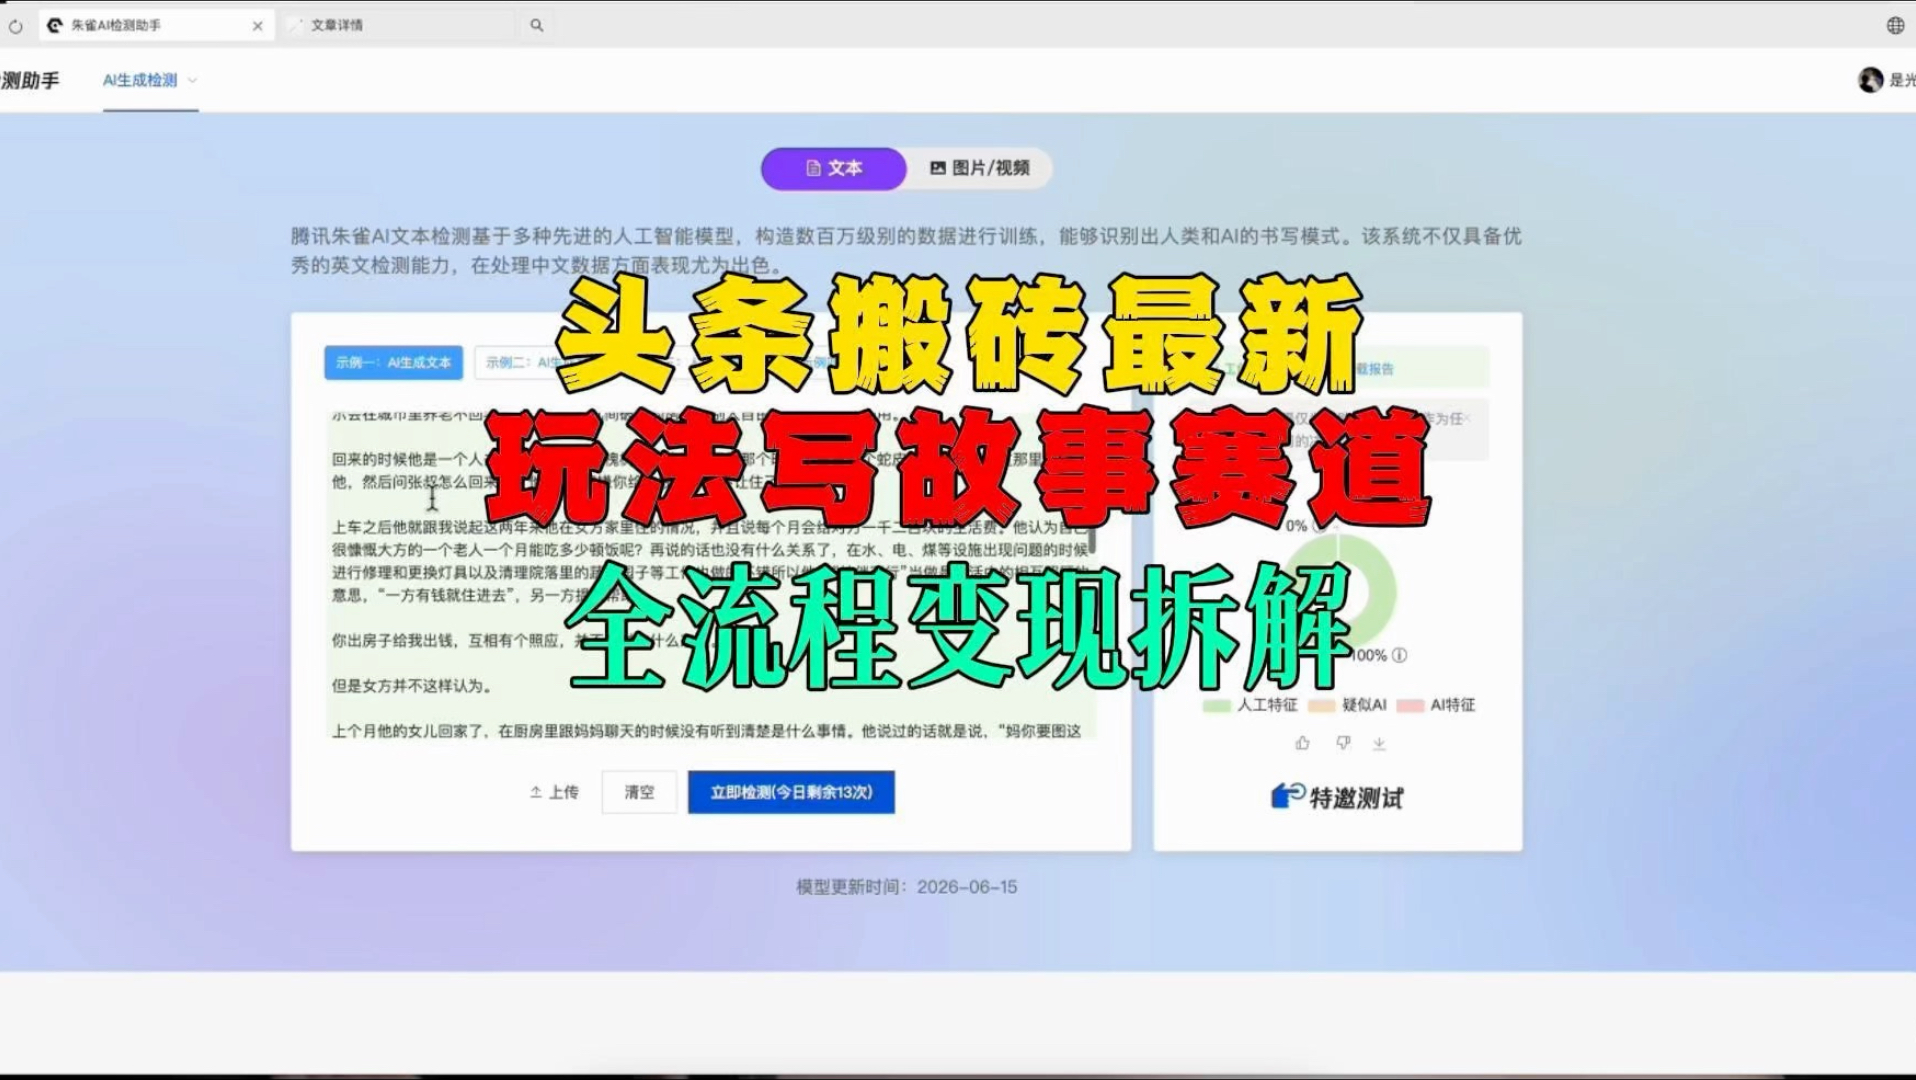
Task: Load 示例一: AI生成文本 sample
Action: [393, 362]
